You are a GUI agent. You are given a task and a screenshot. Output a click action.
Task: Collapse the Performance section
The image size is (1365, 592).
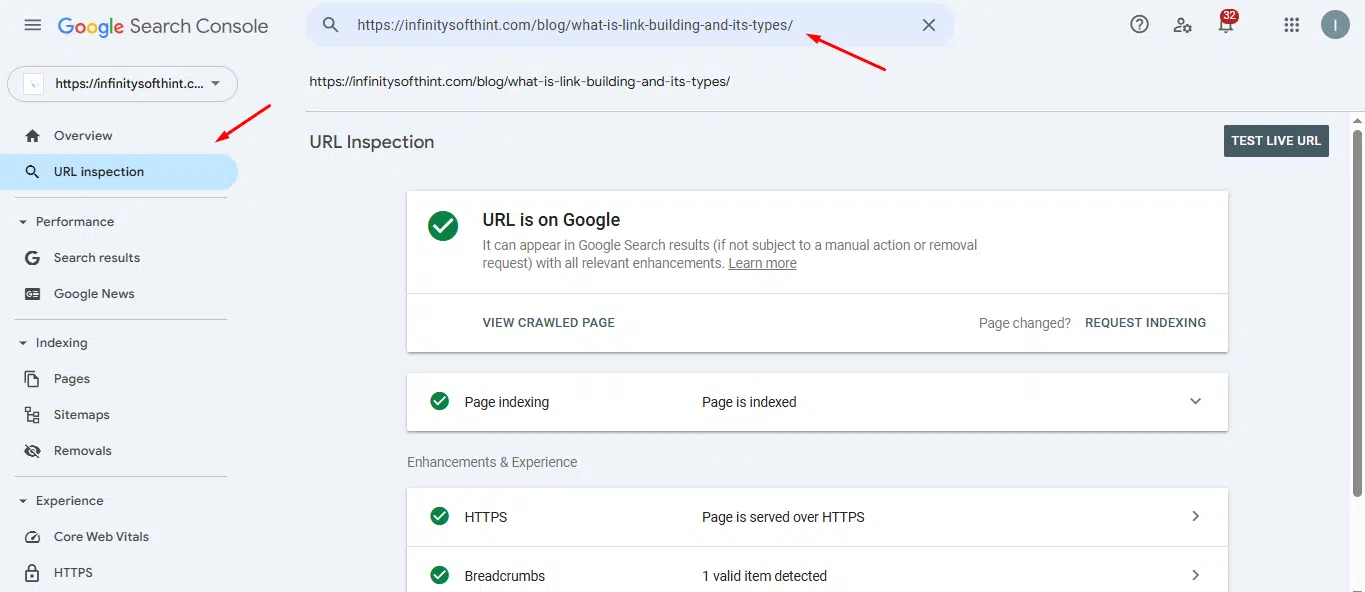pos(22,222)
